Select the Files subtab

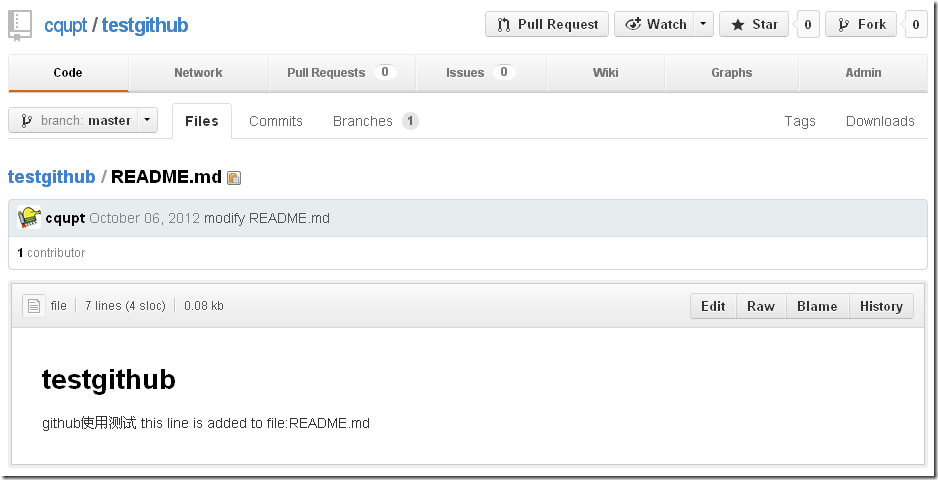tap(202, 121)
